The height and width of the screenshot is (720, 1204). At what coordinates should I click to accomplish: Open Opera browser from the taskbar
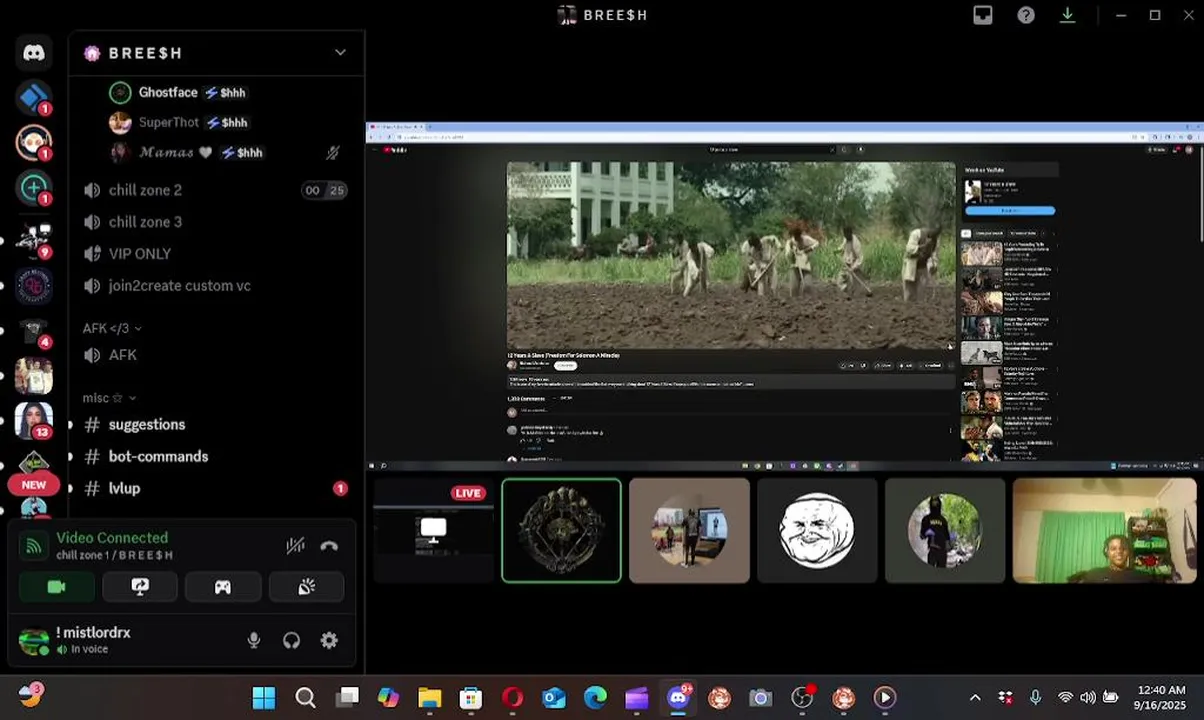[513, 698]
